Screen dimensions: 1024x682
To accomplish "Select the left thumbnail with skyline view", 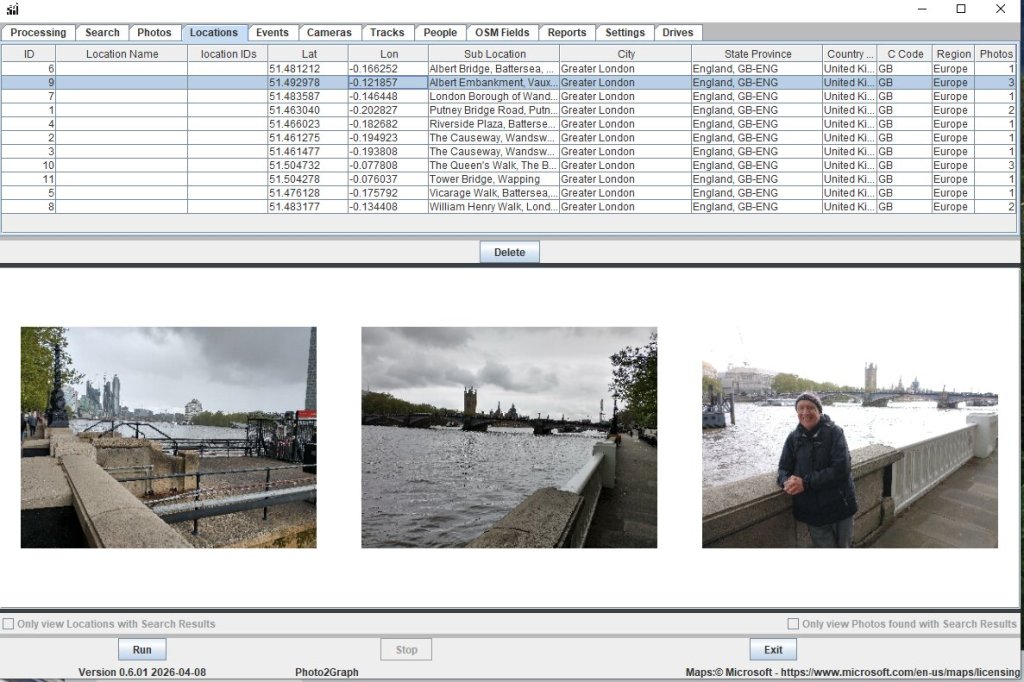I will (168, 437).
